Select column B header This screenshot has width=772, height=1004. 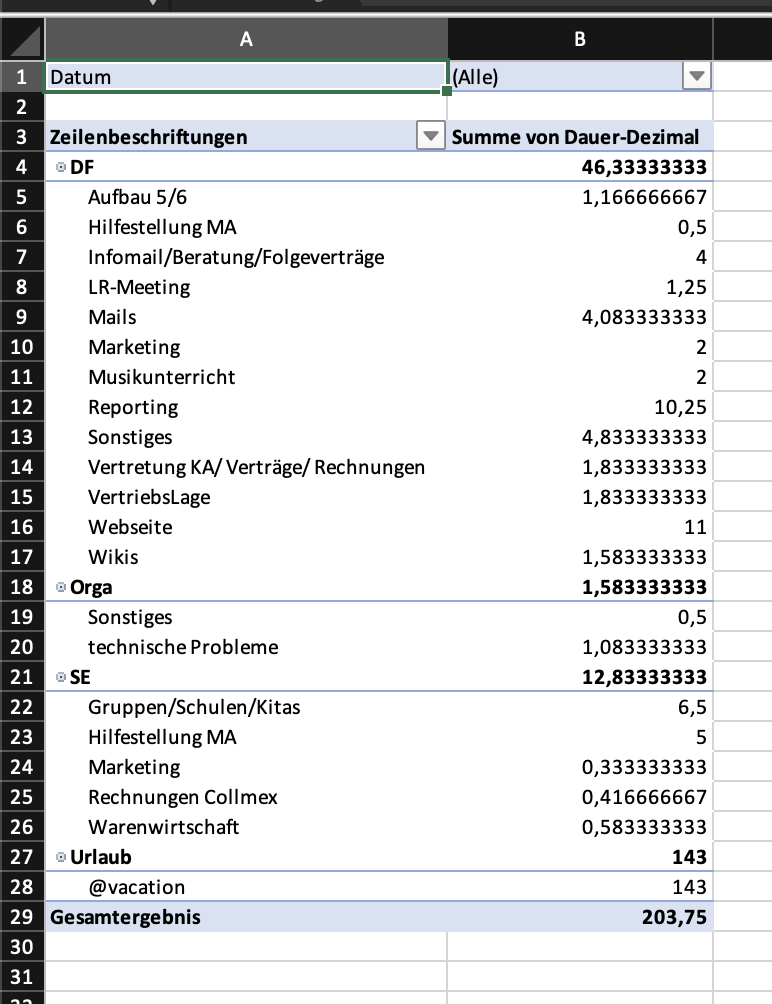[580, 39]
